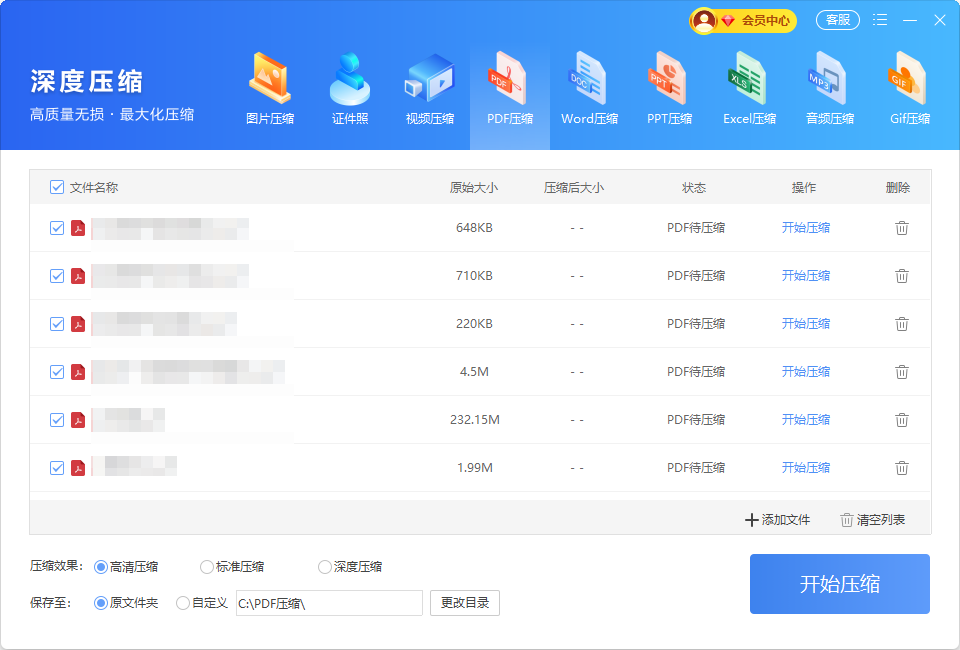Click 开始压缩 link for the 4.5M file
Image resolution: width=960 pixels, height=650 pixels.
806,372
